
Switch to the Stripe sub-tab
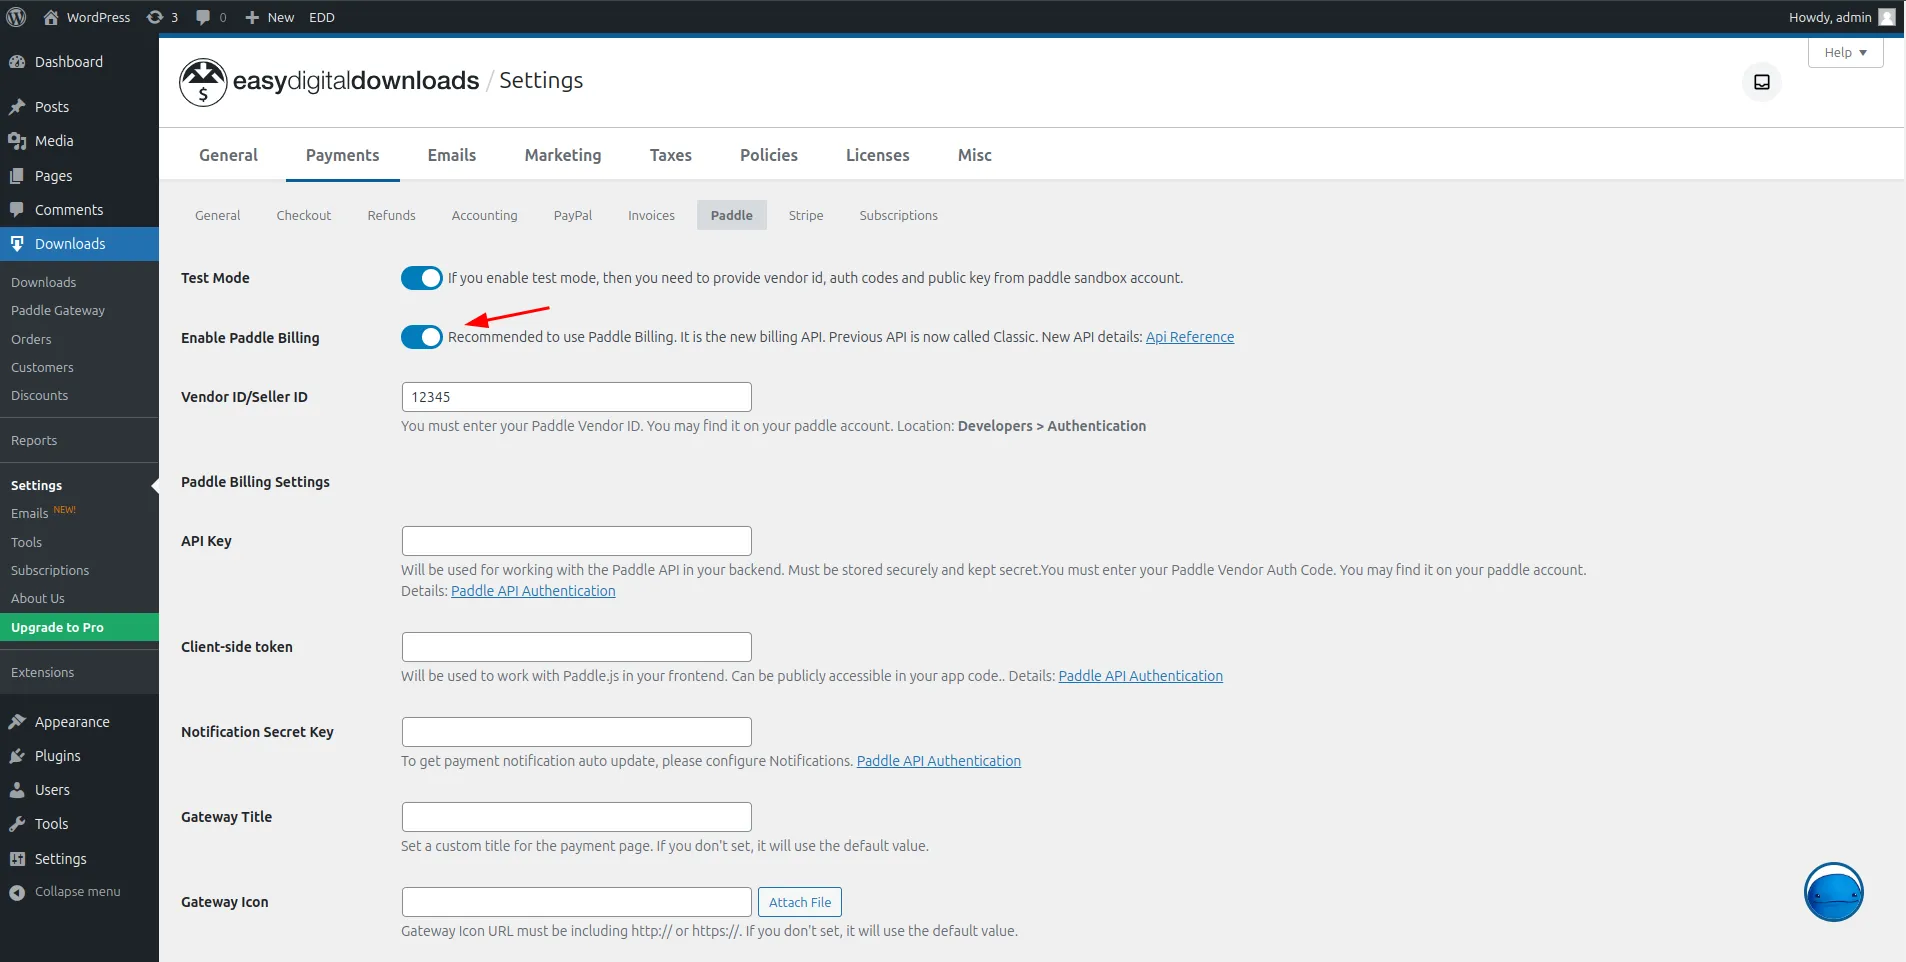point(806,215)
